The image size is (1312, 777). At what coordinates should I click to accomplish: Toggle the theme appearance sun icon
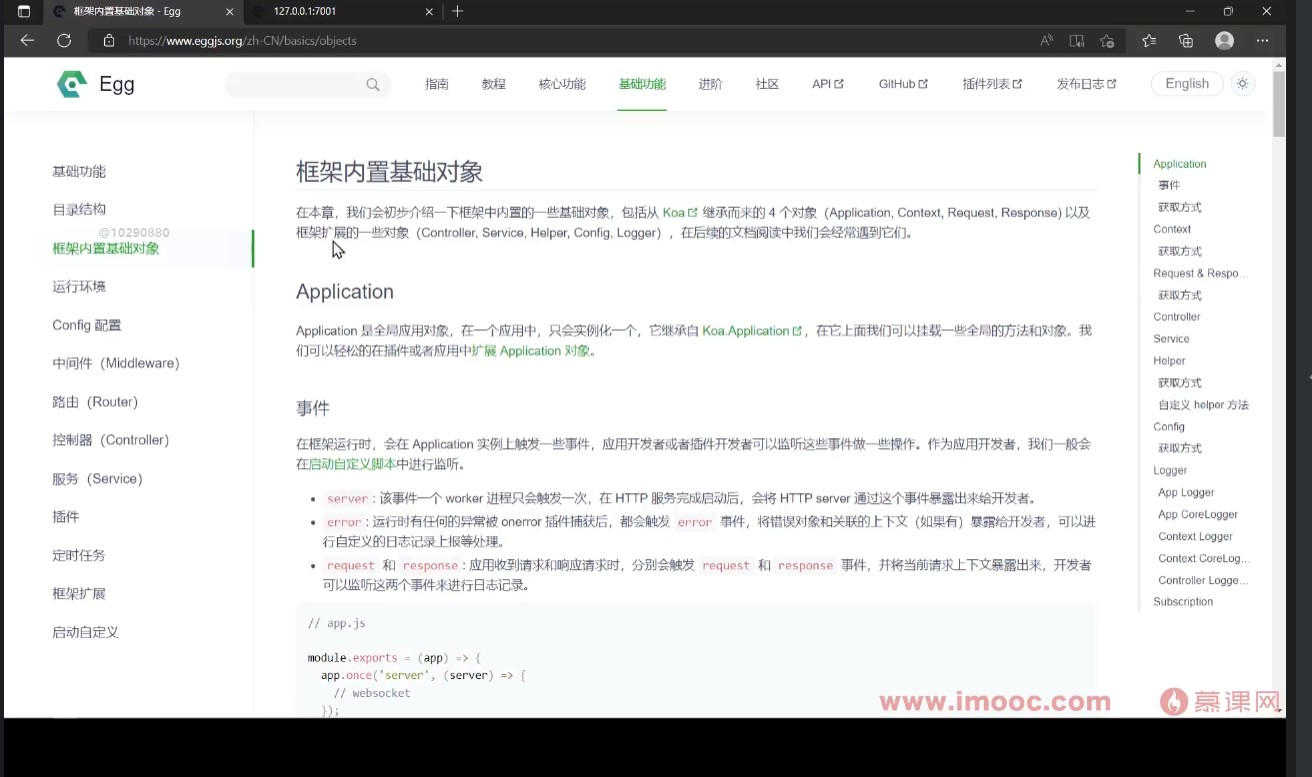(x=1242, y=84)
